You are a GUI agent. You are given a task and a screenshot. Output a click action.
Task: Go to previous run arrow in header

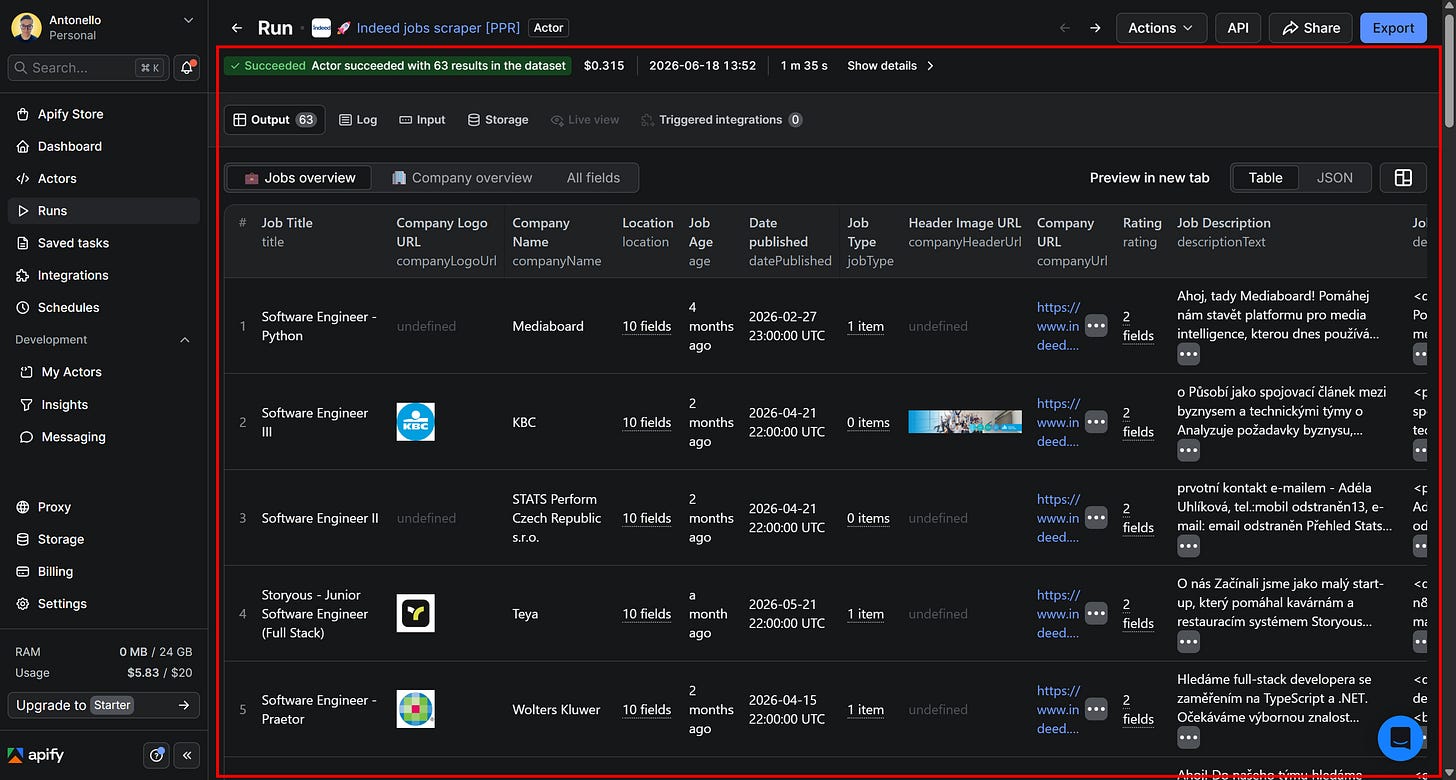(x=1065, y=28)
